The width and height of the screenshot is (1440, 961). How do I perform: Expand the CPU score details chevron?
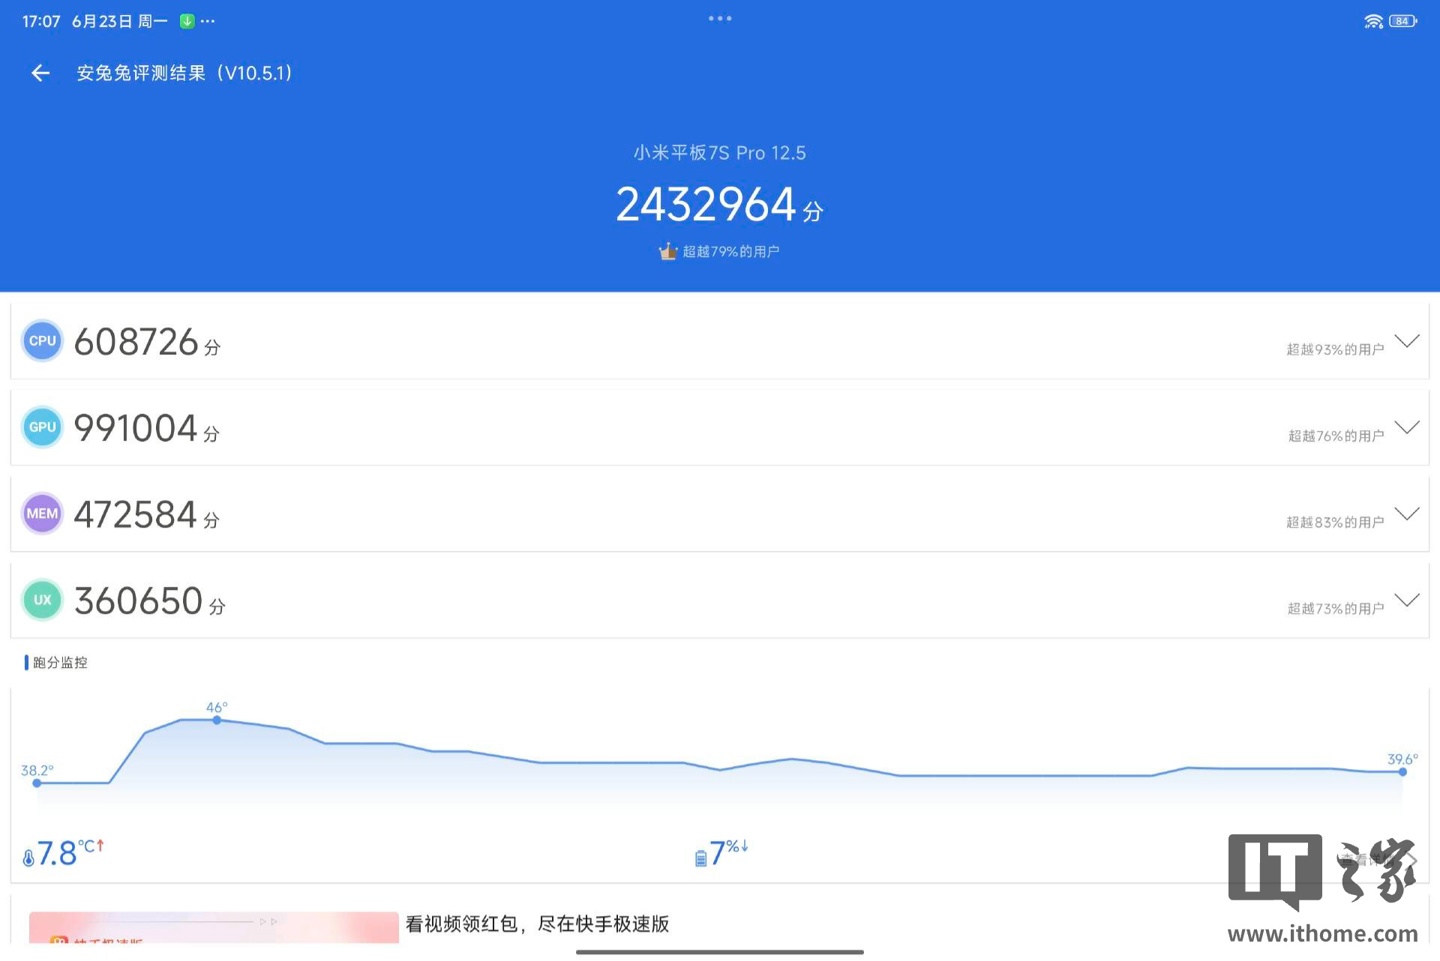1407,341
